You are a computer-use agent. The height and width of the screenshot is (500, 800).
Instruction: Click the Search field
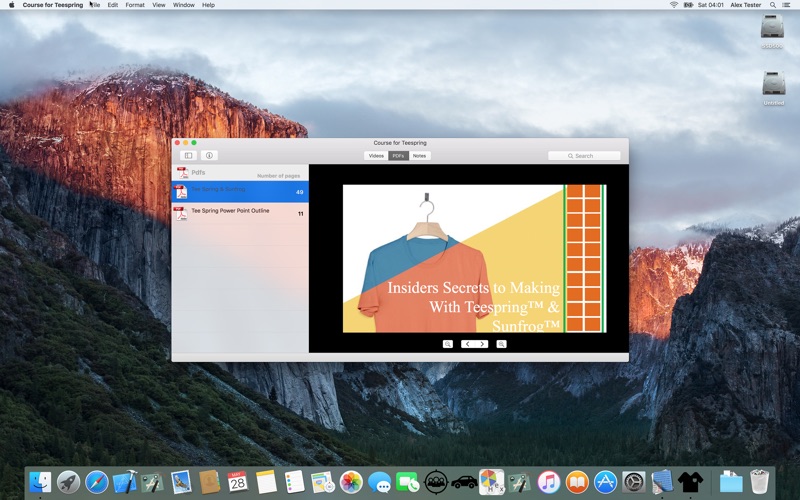click(584, 156)
